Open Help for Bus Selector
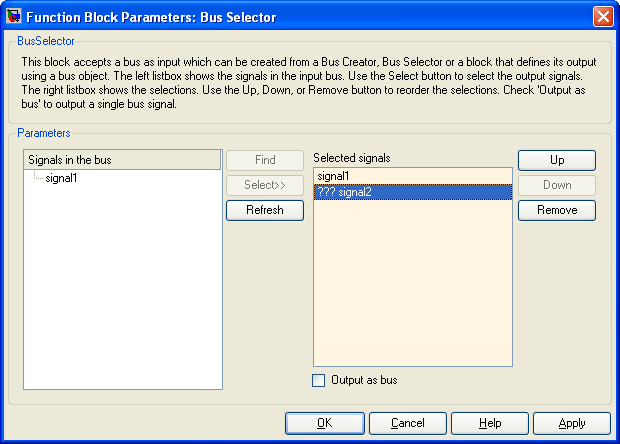 click(x=490, y=423)
